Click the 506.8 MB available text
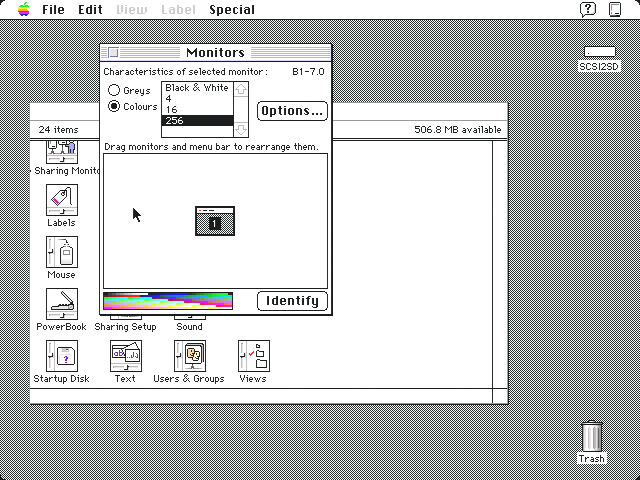Screen dimensions: 640x480 click(458, 130)
